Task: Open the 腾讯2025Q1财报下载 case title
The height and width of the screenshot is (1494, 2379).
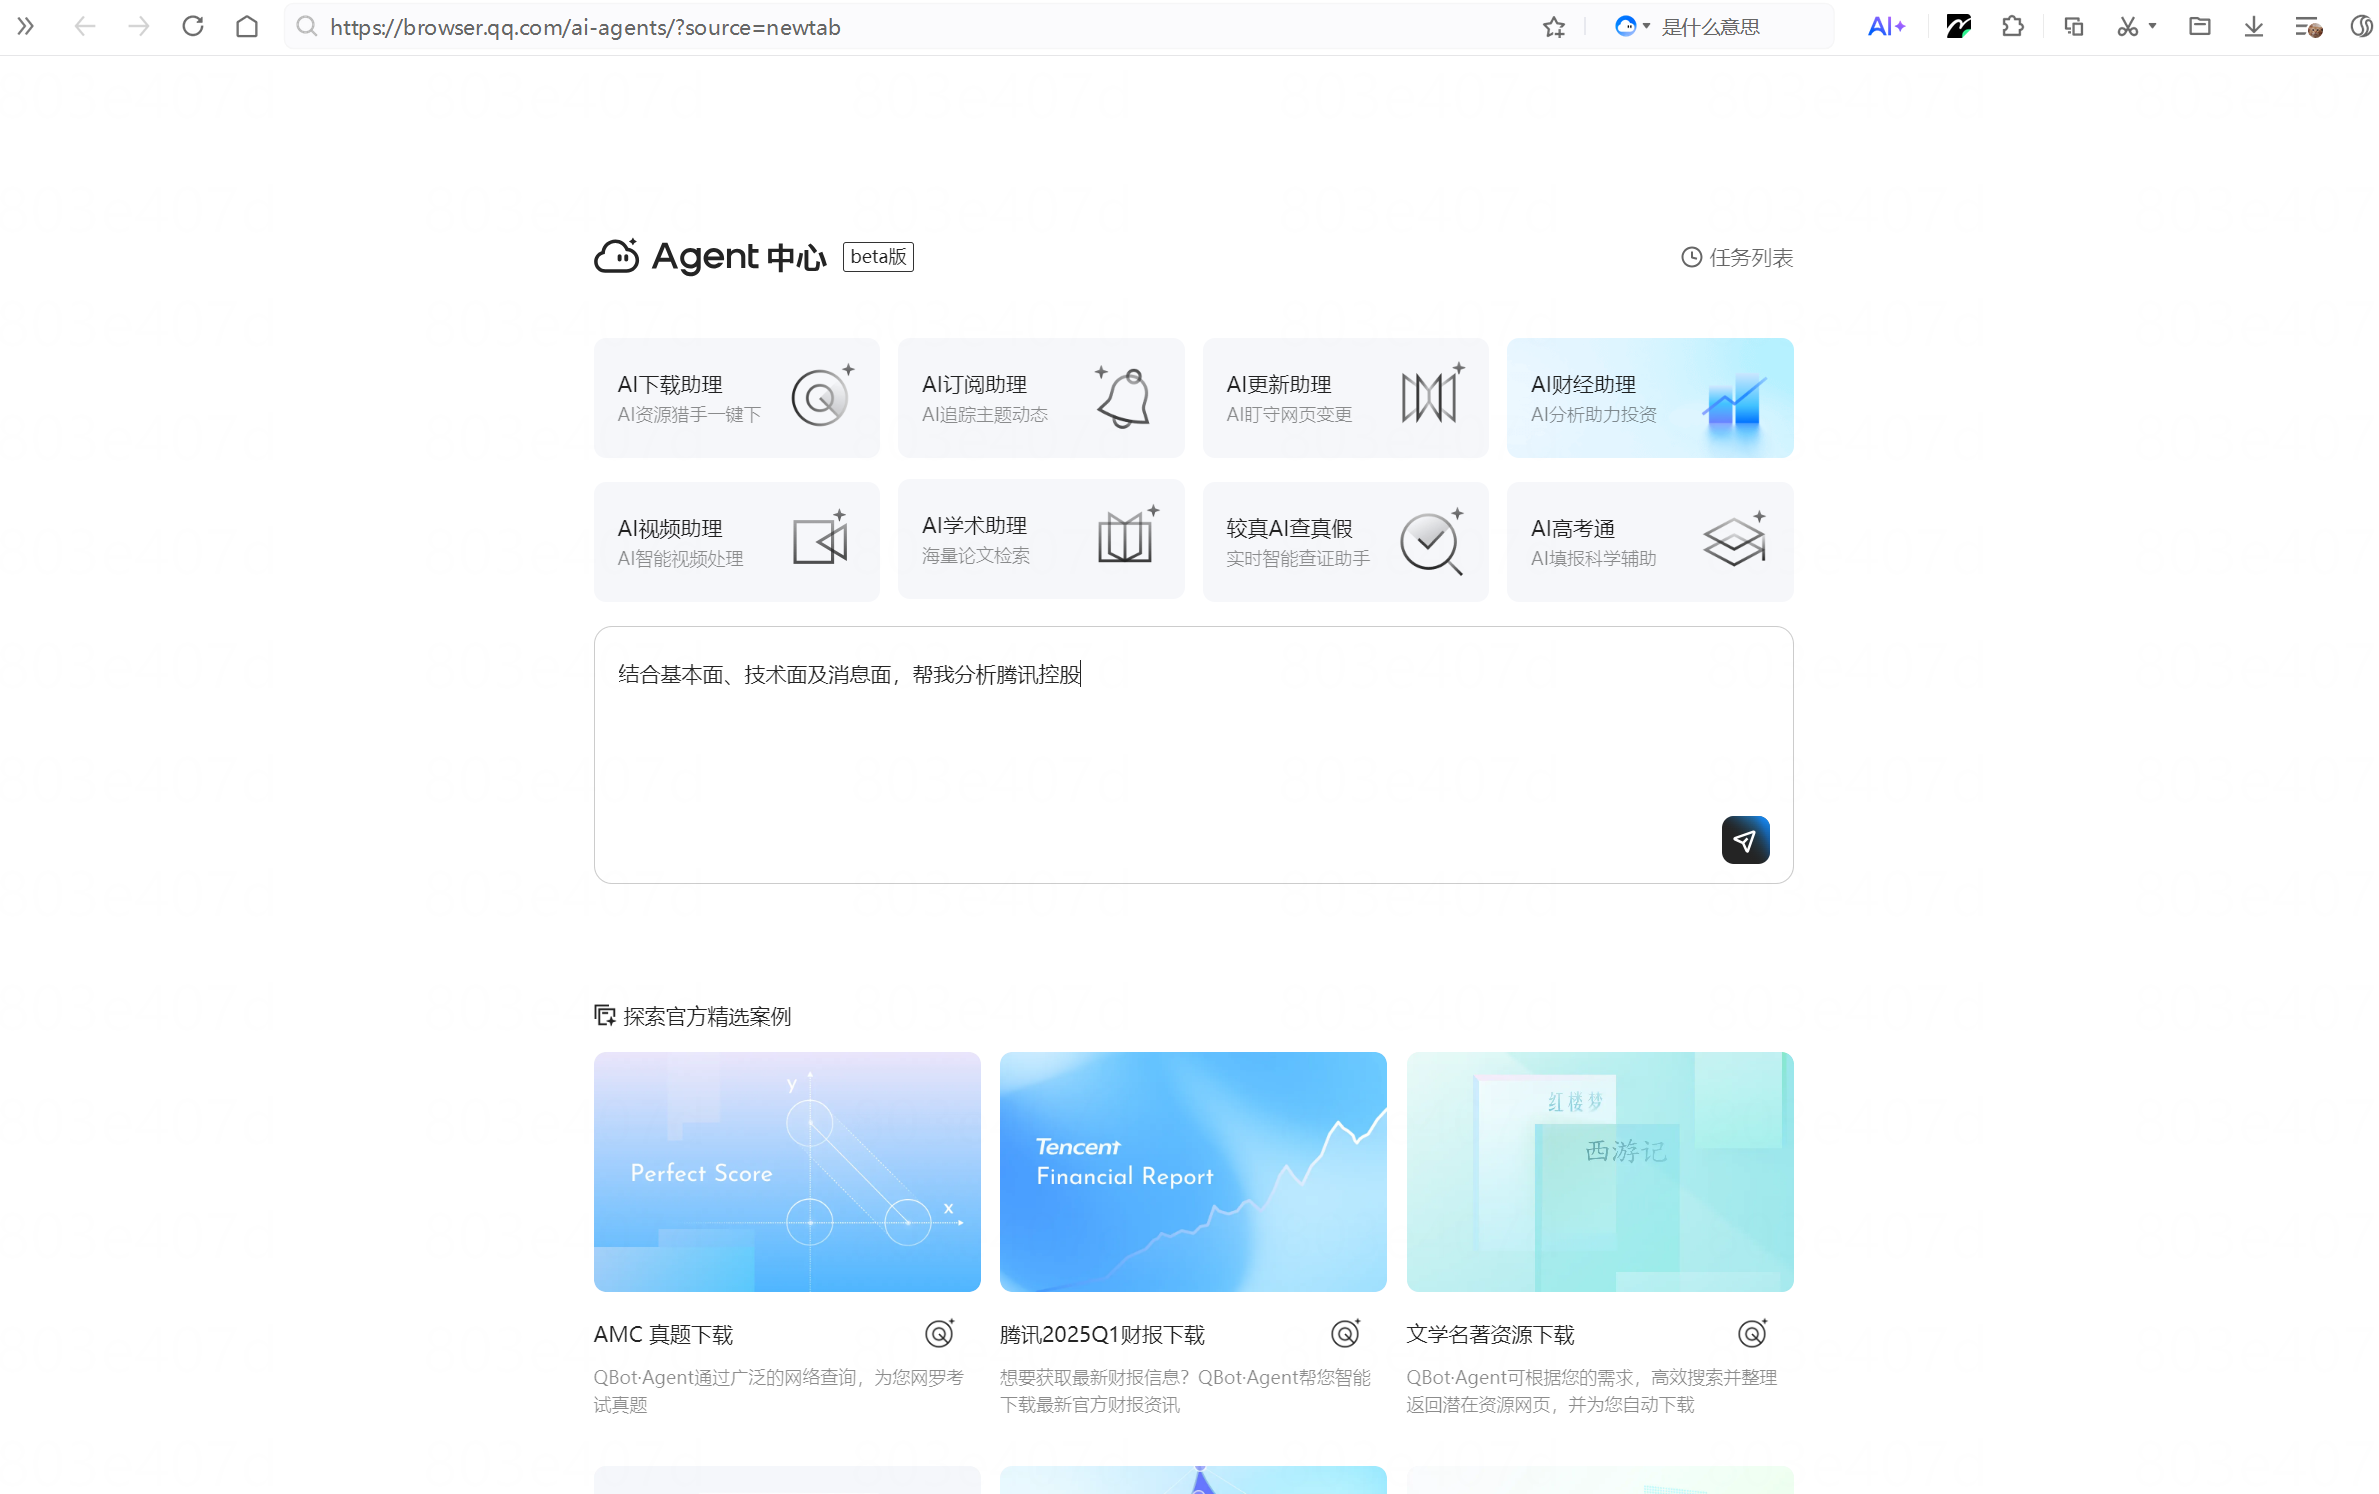Action: click(1102, 1334)
